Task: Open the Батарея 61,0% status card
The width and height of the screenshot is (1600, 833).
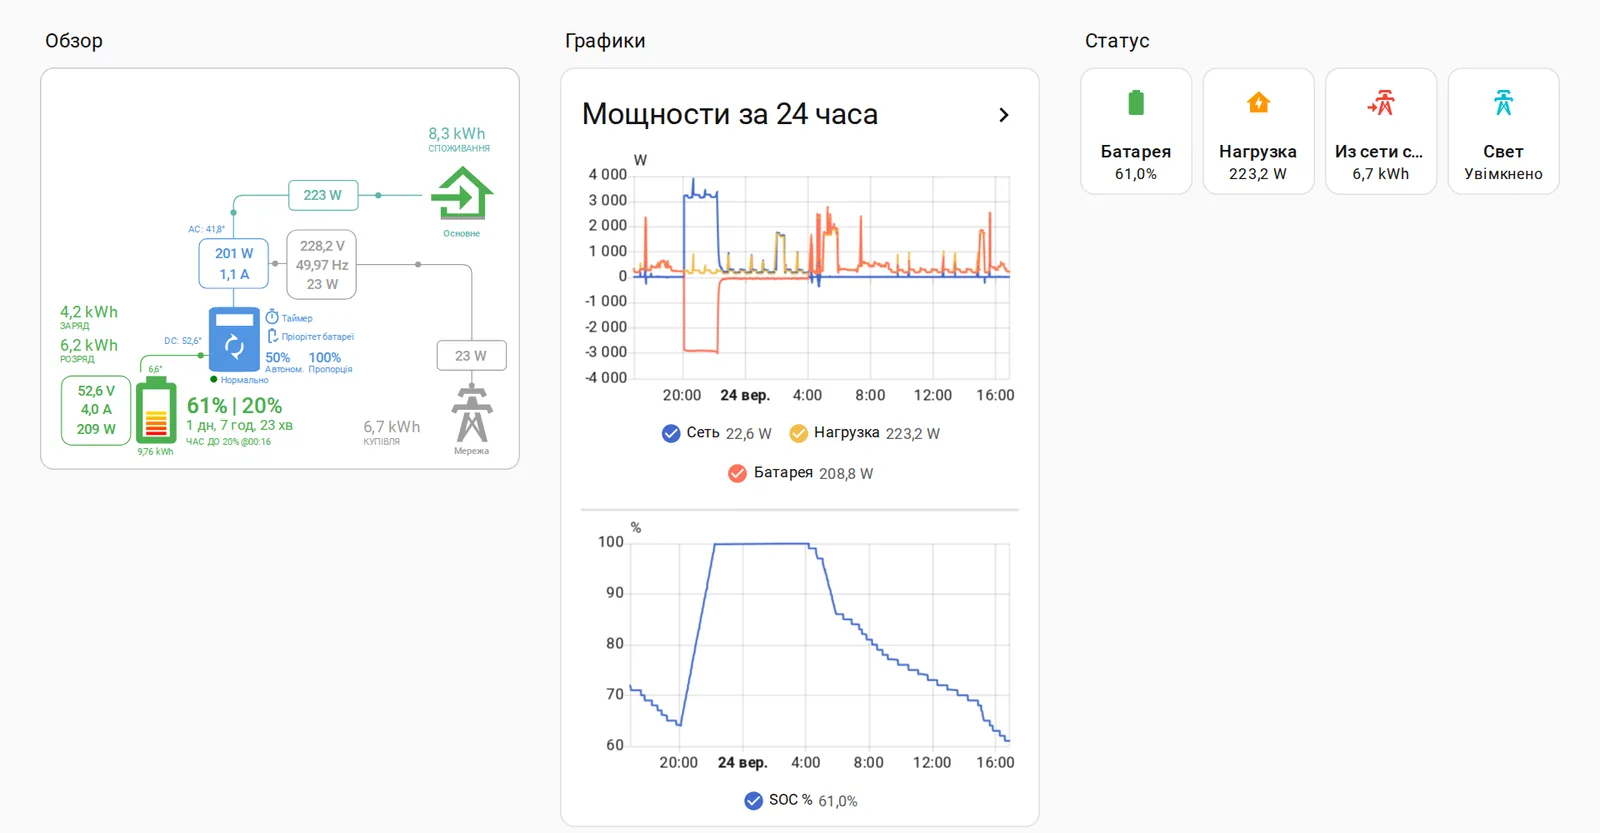Action: coord(1136,131)
